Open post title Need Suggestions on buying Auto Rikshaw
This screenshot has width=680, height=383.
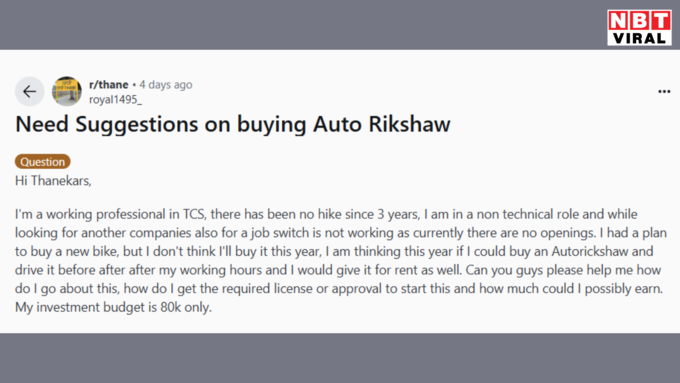(233, 124)
